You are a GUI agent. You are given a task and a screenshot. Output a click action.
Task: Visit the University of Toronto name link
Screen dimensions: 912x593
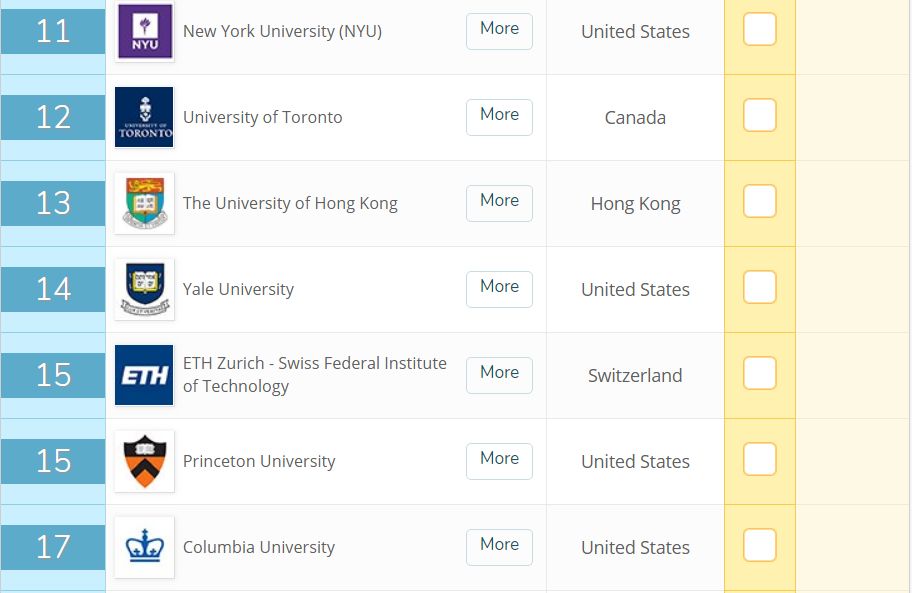262,117
